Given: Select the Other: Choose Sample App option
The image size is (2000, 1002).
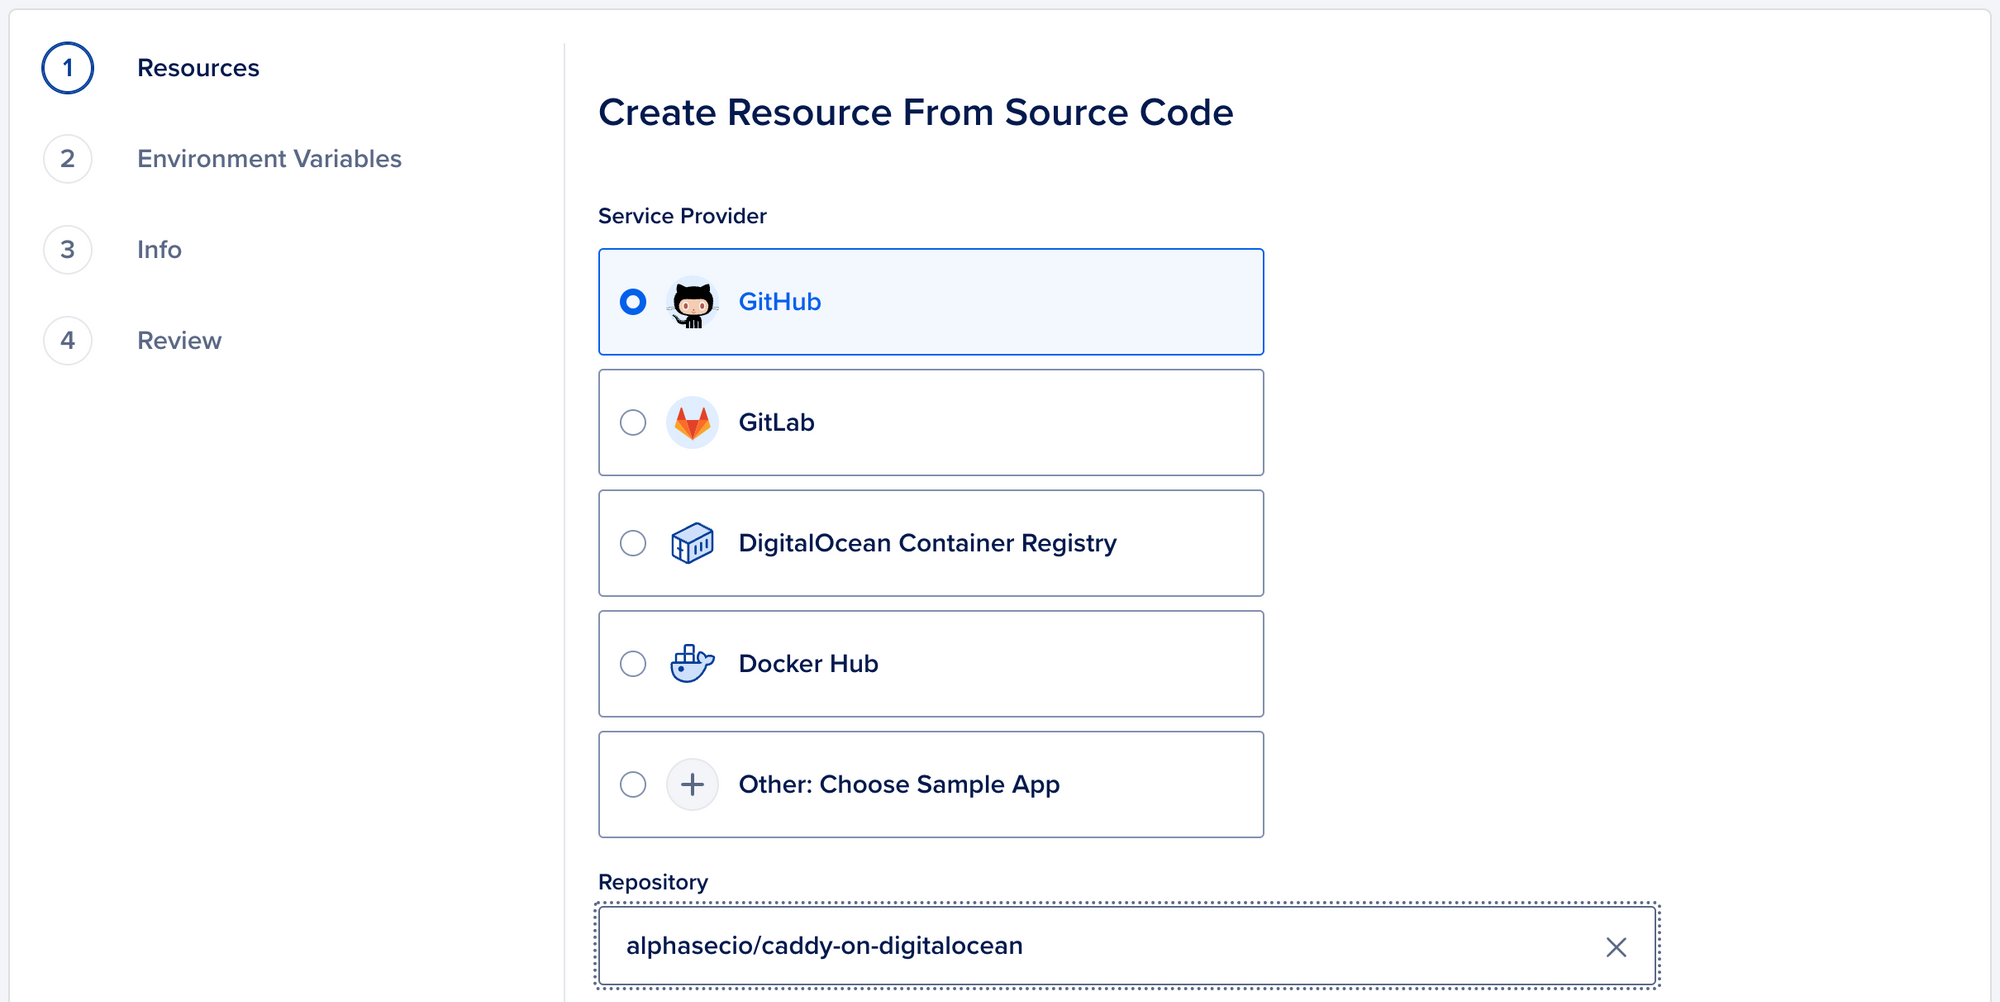Looking at the screenshot, I should pyautogui.click(x=632, y=784).
